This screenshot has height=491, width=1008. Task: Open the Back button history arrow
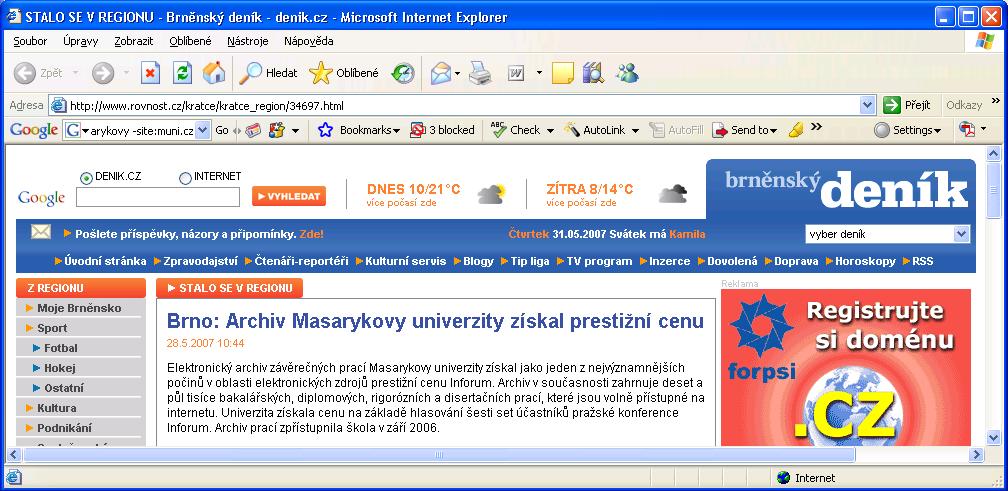click(x=75, y=73)
